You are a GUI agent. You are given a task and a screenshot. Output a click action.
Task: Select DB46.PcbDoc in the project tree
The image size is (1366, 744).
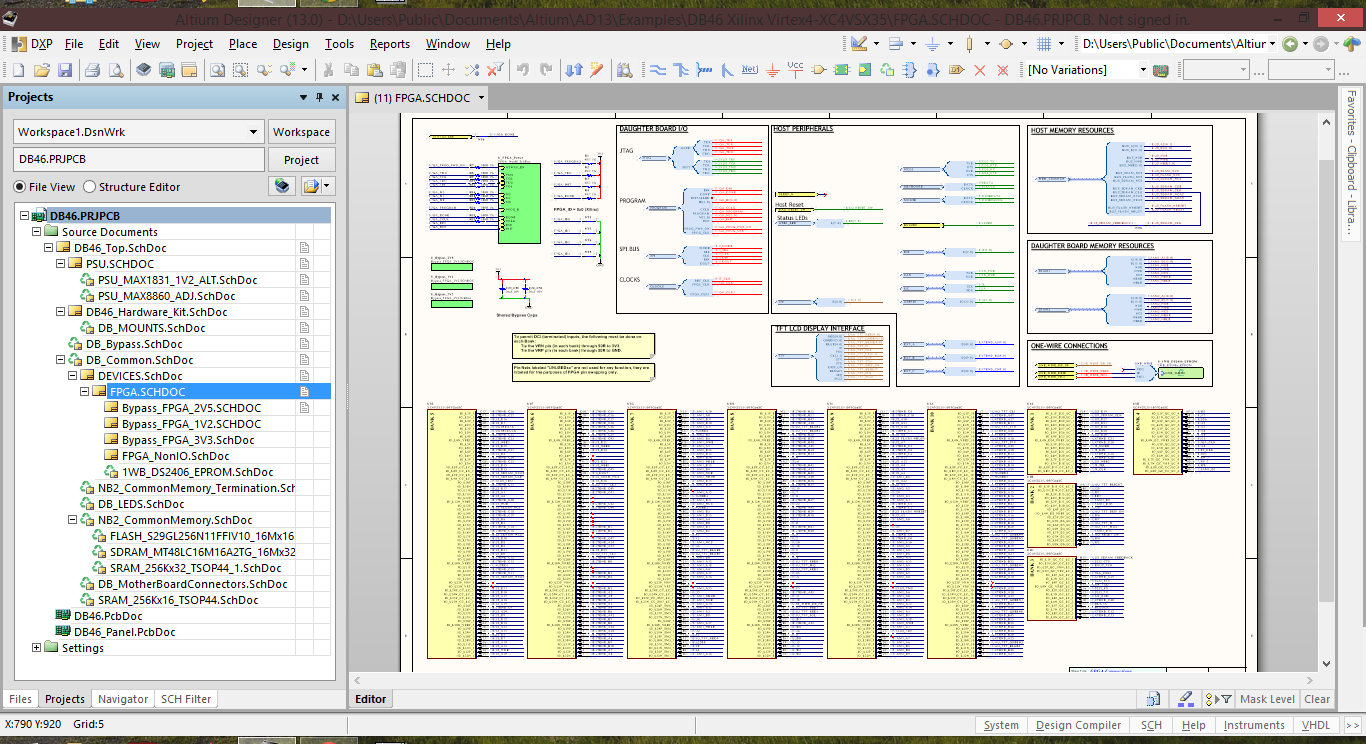click(x=108, y=616)
